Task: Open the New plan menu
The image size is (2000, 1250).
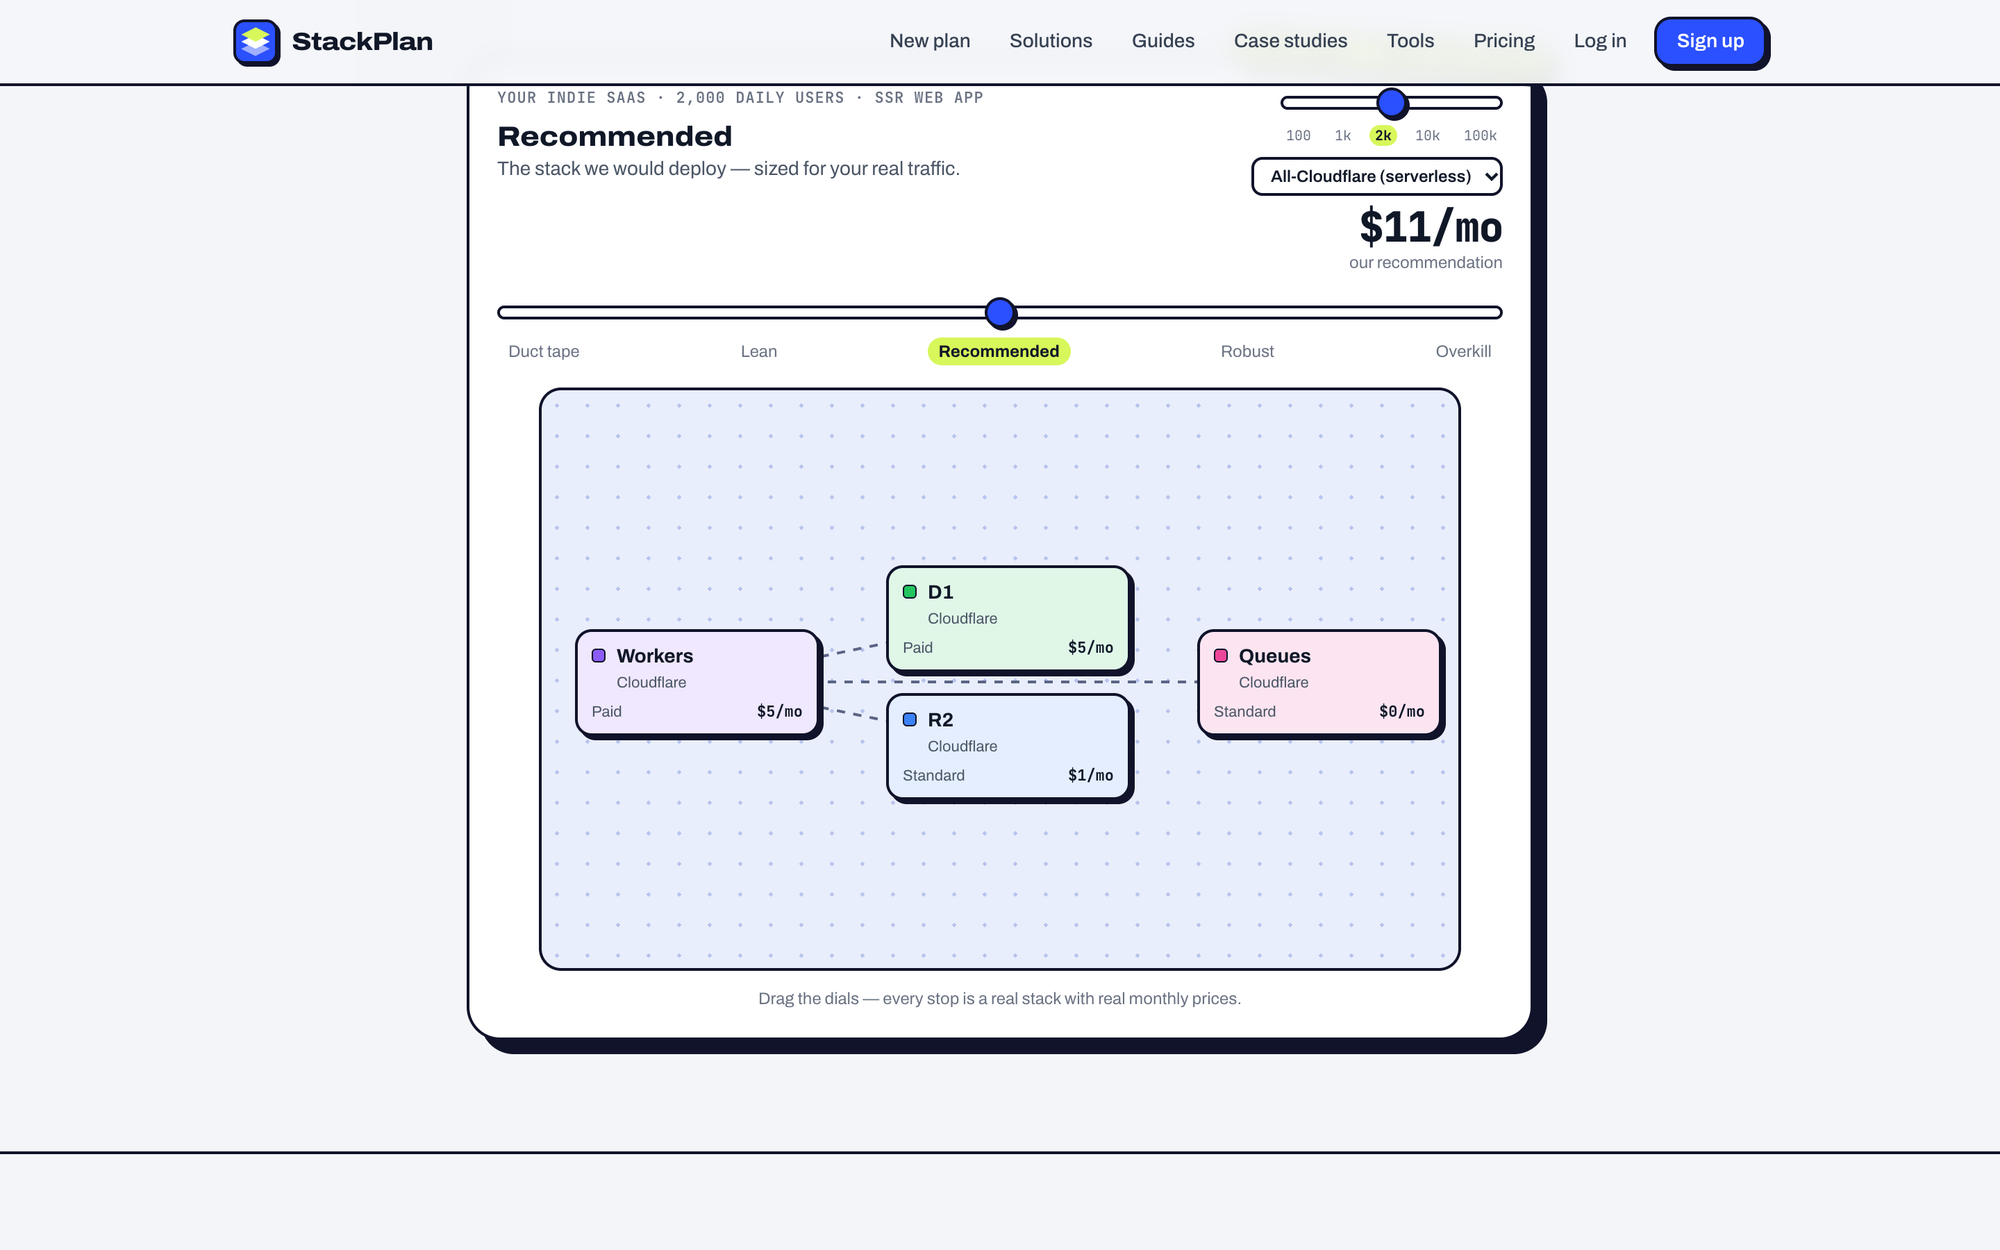Action: [x=930, y=41]
